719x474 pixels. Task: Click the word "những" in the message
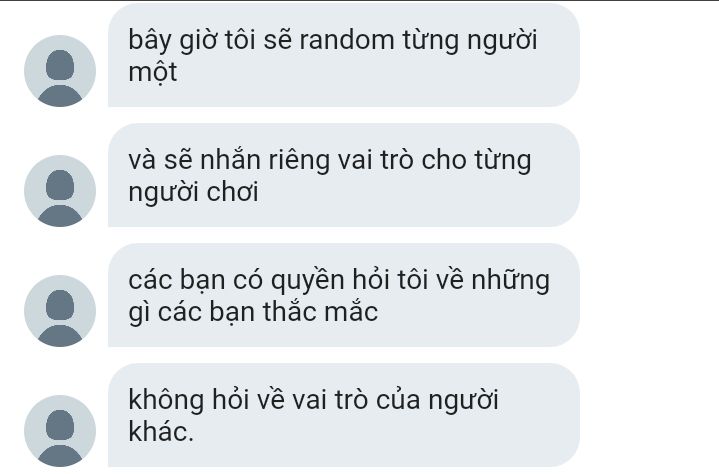[x=510, y=281]
